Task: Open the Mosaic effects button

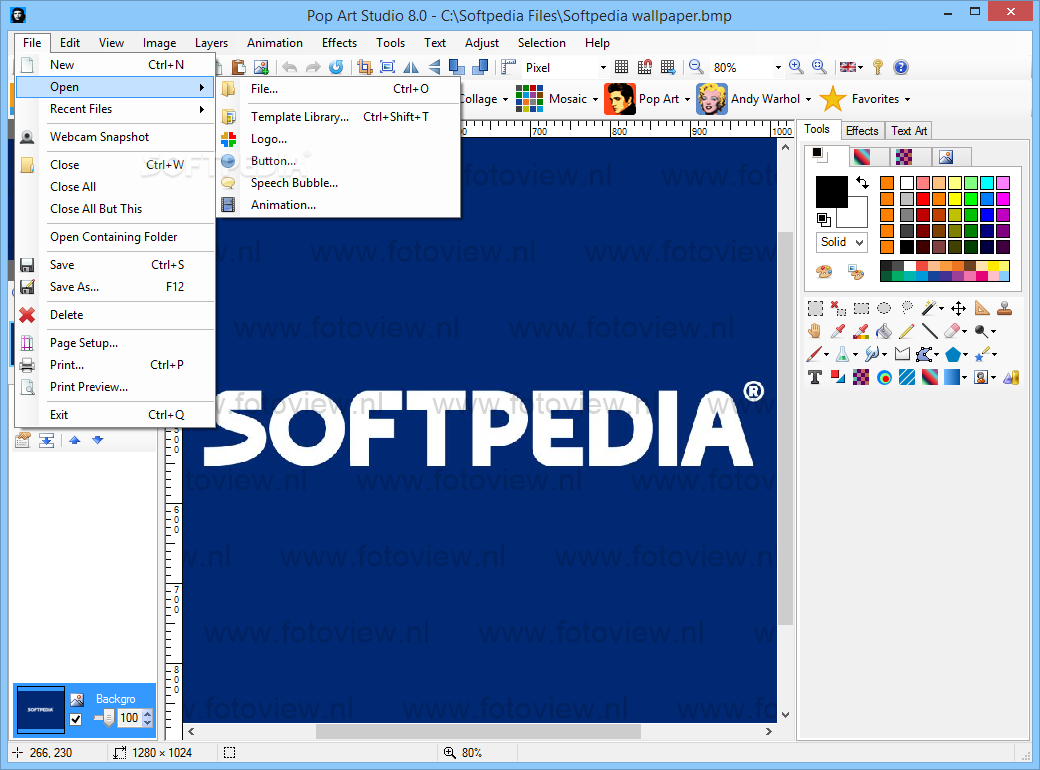Action: (x=557, y=99)
